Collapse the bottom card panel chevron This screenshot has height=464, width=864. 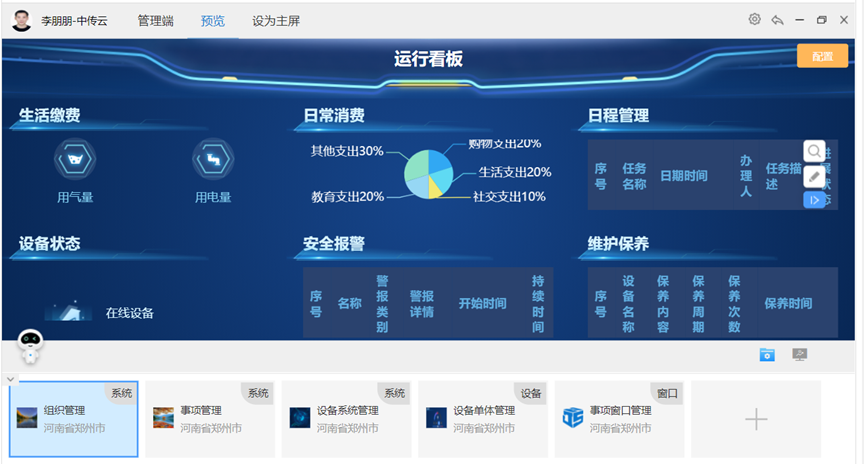[10, 379]
